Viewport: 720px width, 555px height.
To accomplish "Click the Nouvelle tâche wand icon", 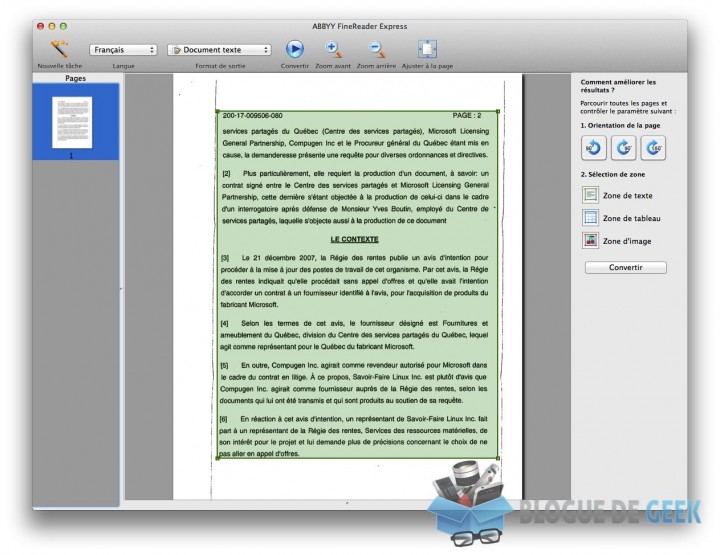I will (x=59, y=49).
